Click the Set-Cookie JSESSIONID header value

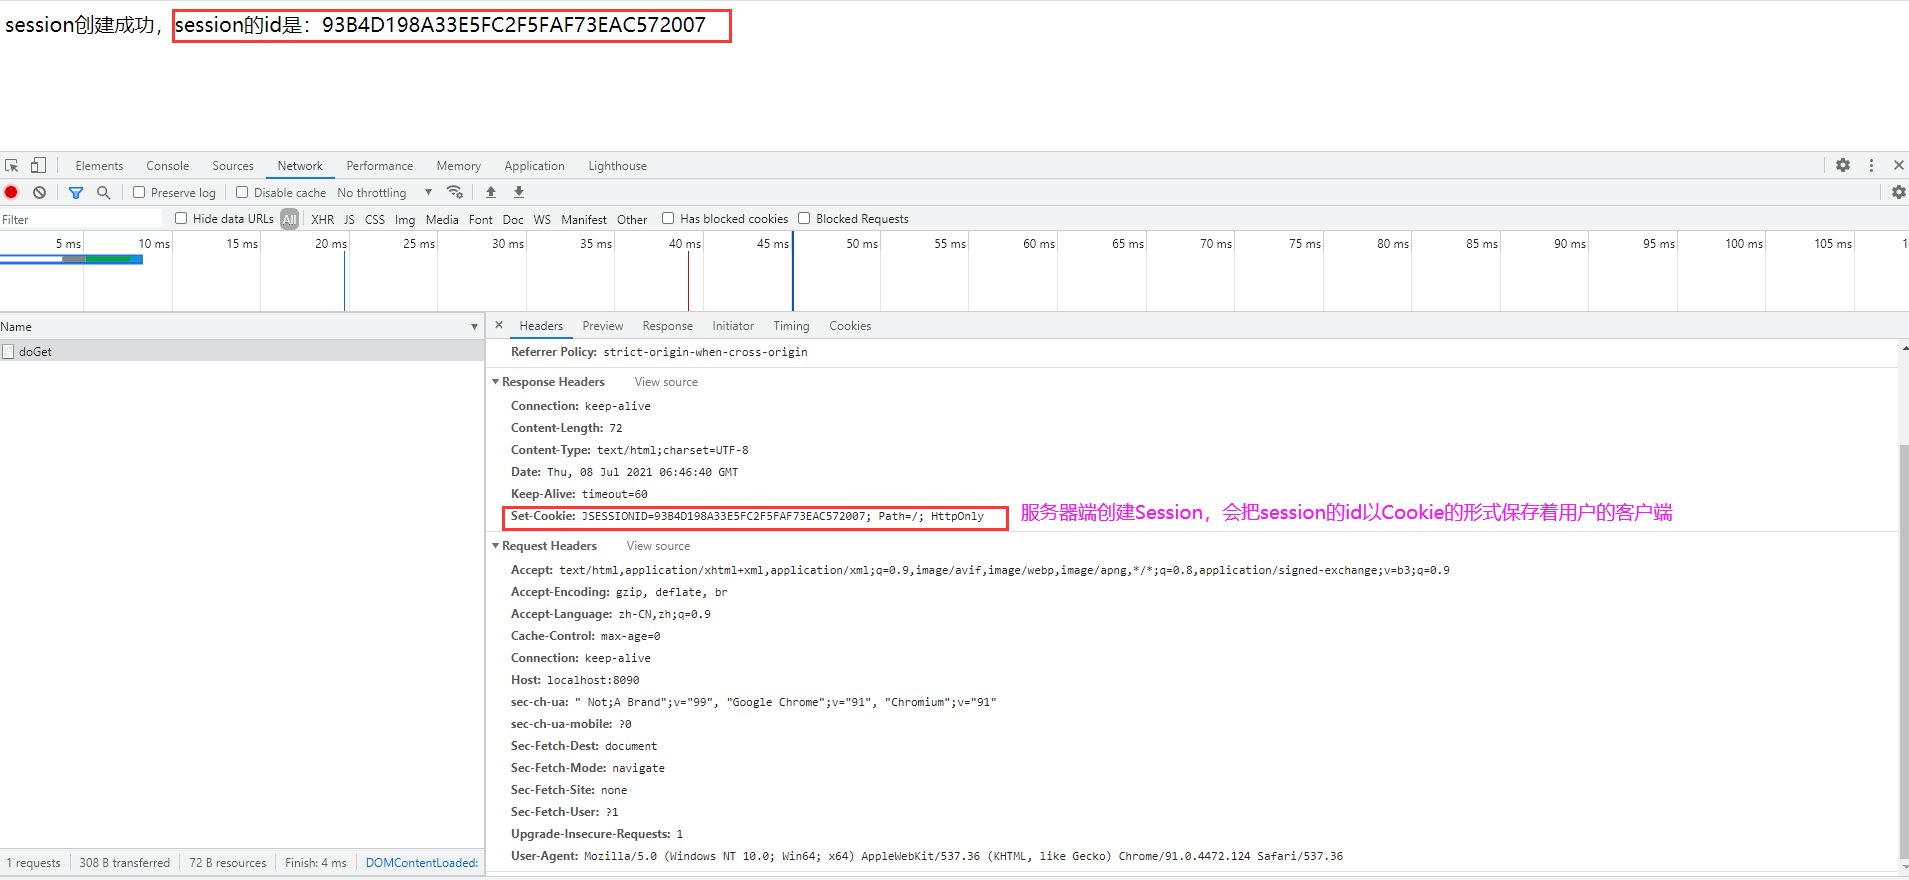point(782,516)
